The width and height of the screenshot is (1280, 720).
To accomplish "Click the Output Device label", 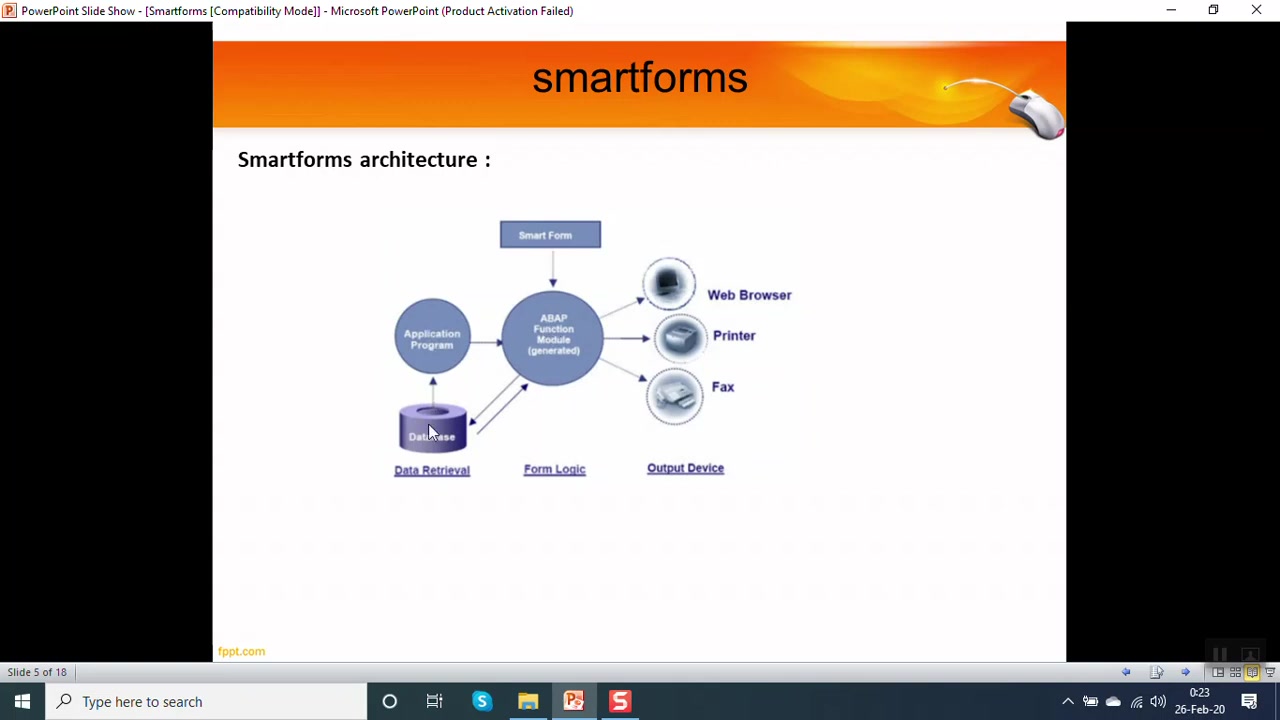I will (x=685, y=468).
